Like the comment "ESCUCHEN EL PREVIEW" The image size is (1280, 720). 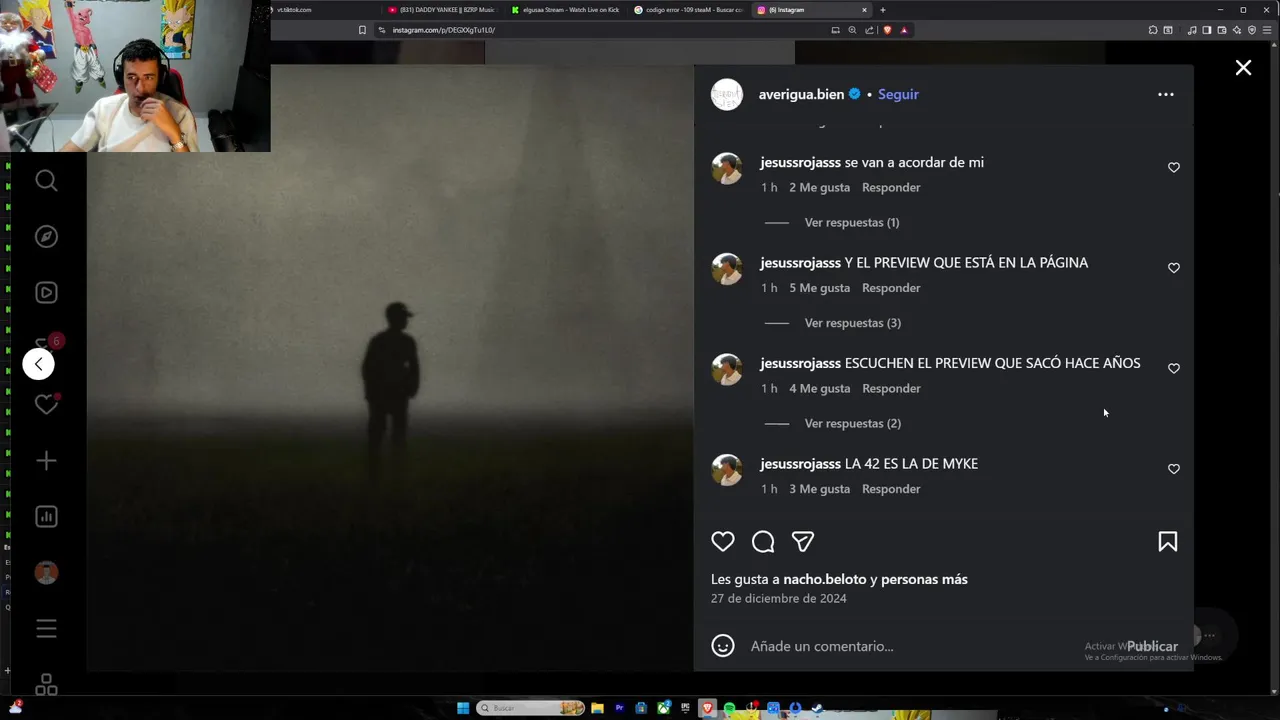pos(1174,369)
